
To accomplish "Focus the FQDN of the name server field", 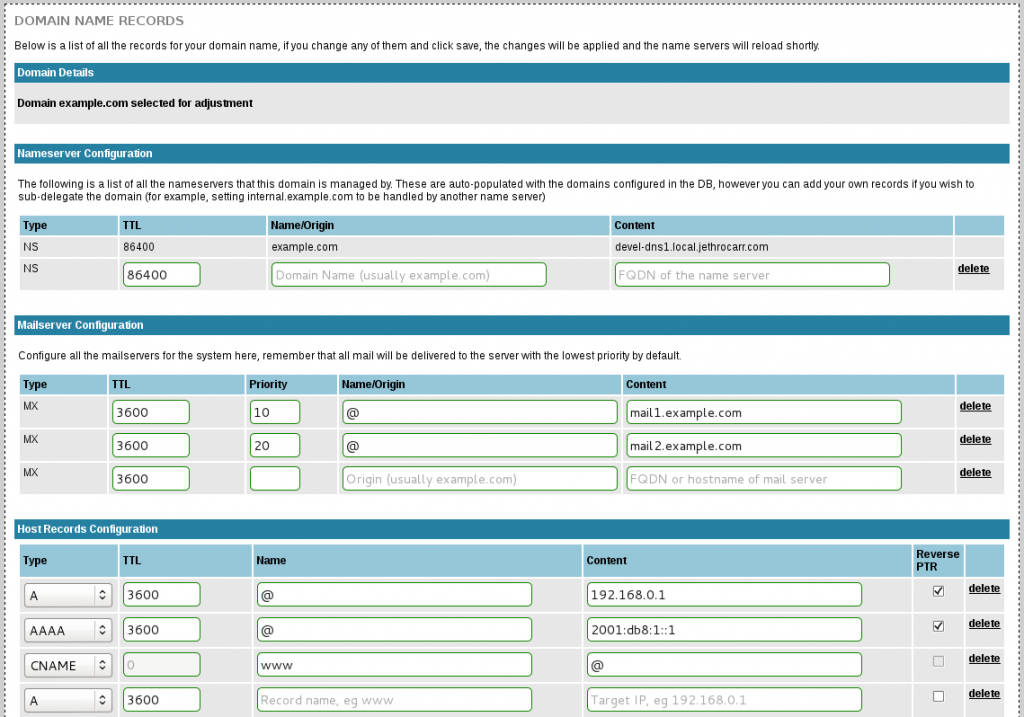I will [752, 275].
